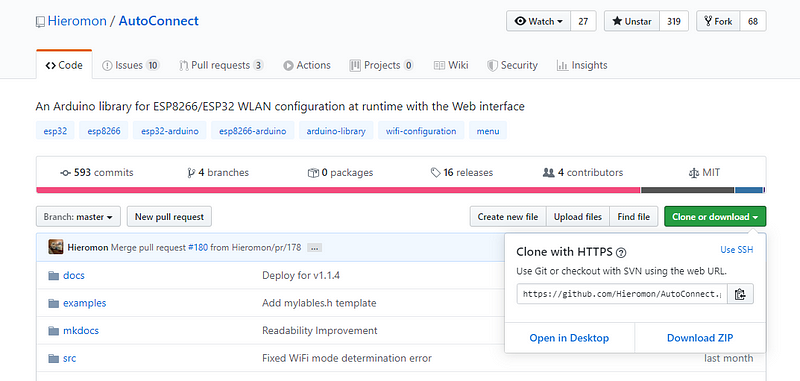Image resolution: width=800 pixels, height=381 pixels.
Task: Click the pink language bar segment
Action: pos(338,190)
